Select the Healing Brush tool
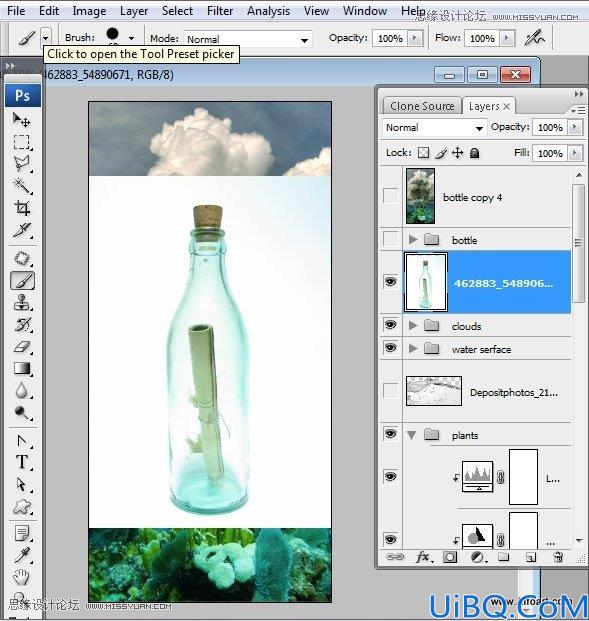This screenshot has width=589, height=621. 22,259
